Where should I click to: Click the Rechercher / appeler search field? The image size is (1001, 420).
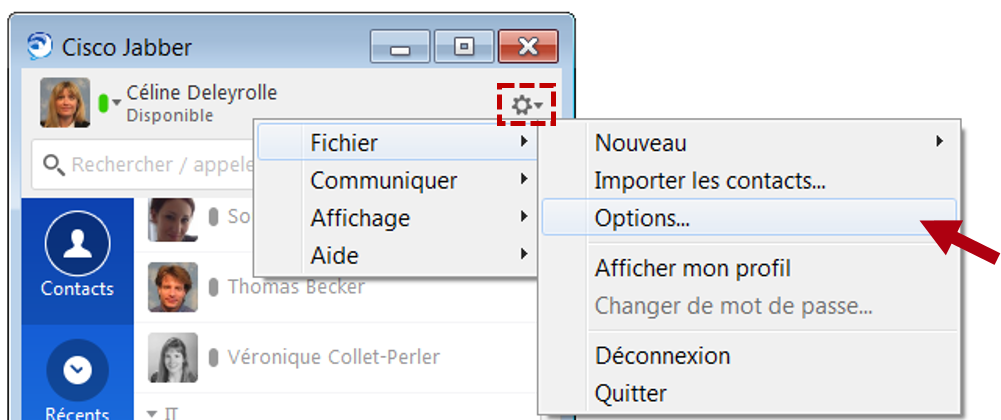tap(150, 164)
